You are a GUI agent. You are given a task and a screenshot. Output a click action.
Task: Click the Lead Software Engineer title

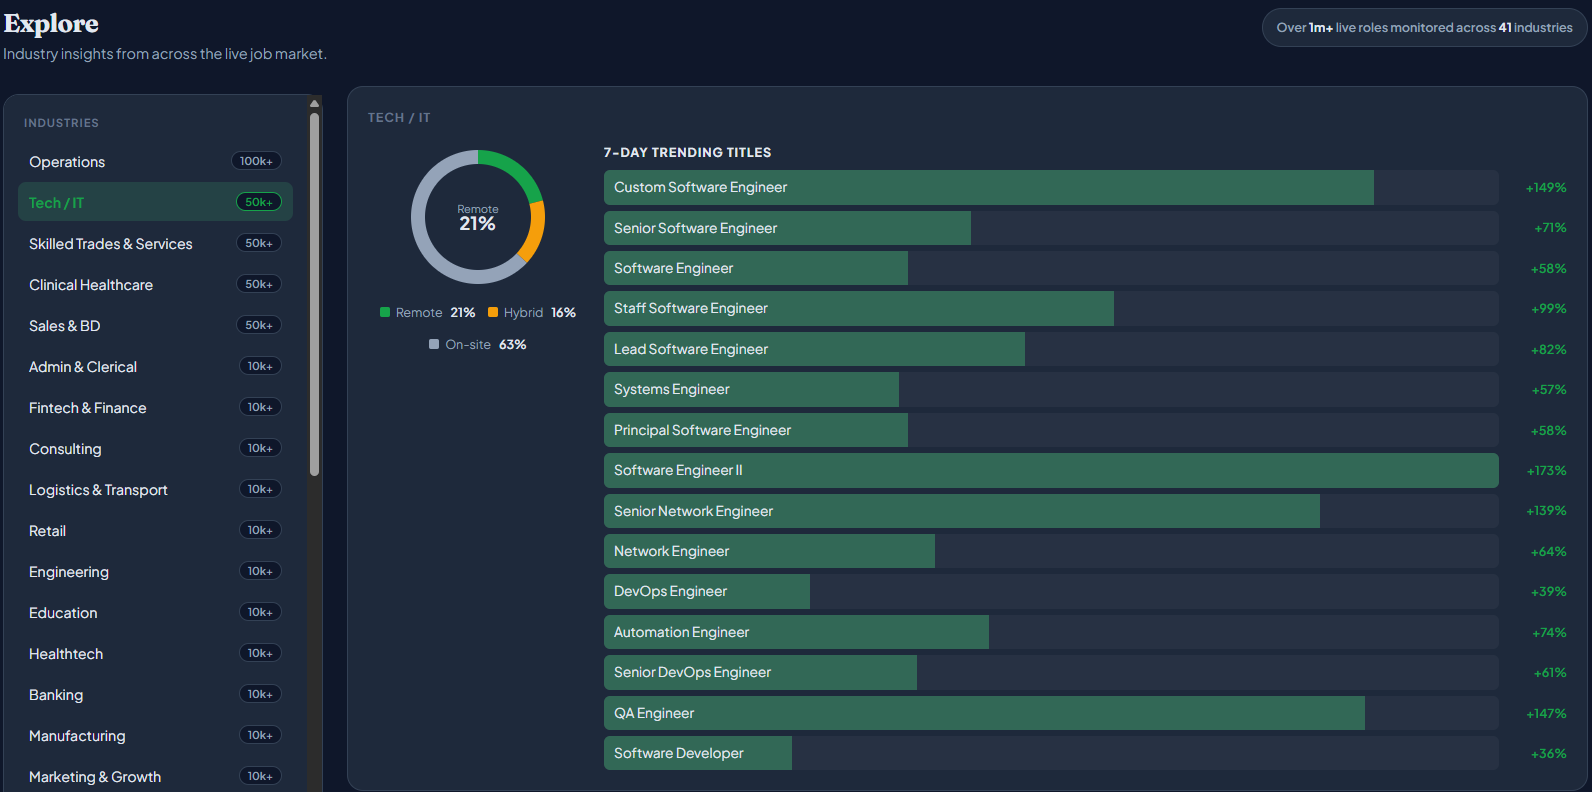691,349
